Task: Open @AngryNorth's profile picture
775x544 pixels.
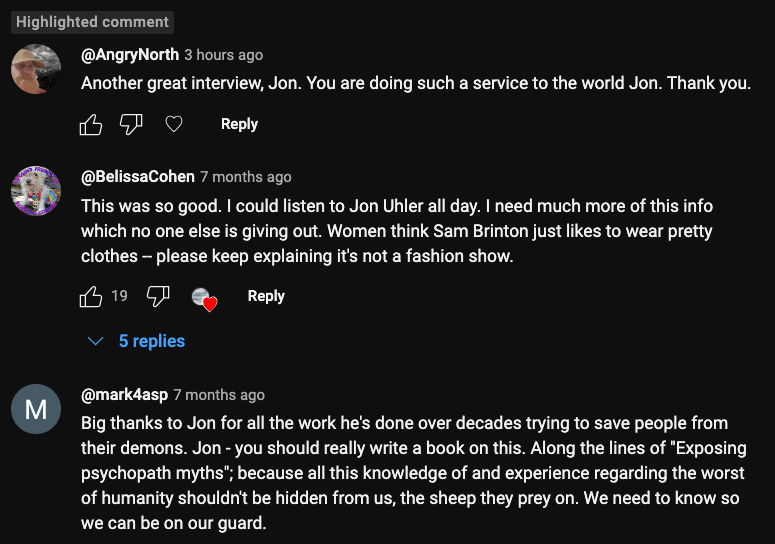Action: (36, 69)
